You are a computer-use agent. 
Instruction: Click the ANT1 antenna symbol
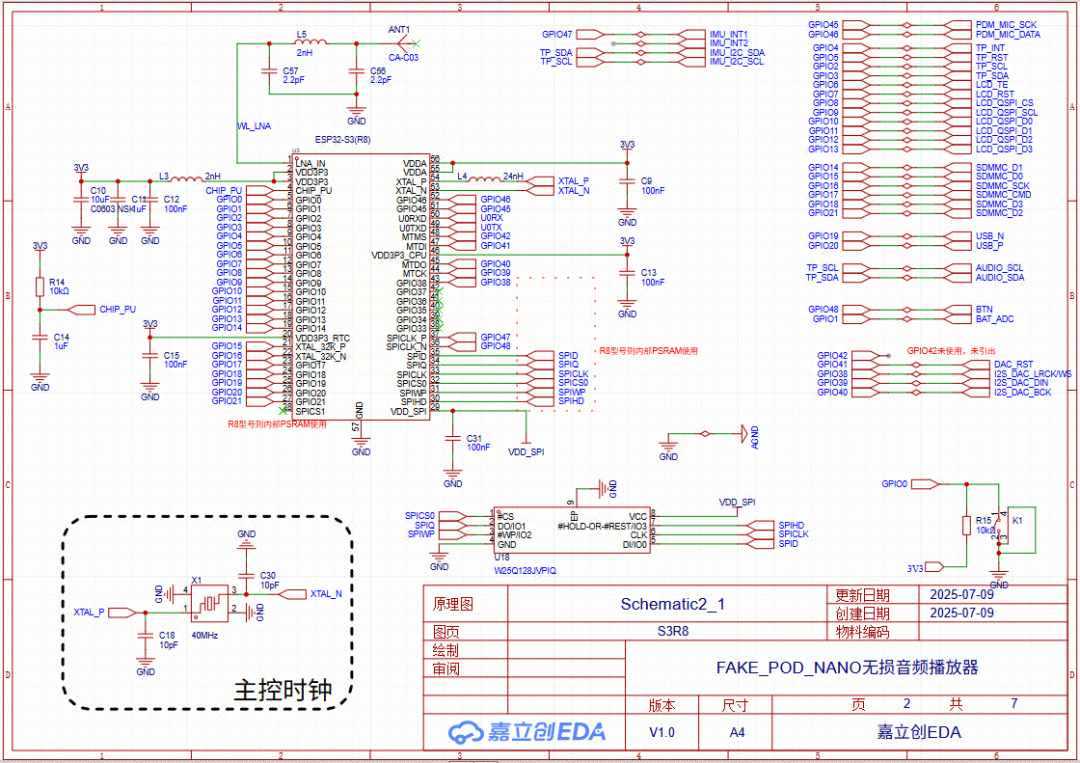coord(402,43)
